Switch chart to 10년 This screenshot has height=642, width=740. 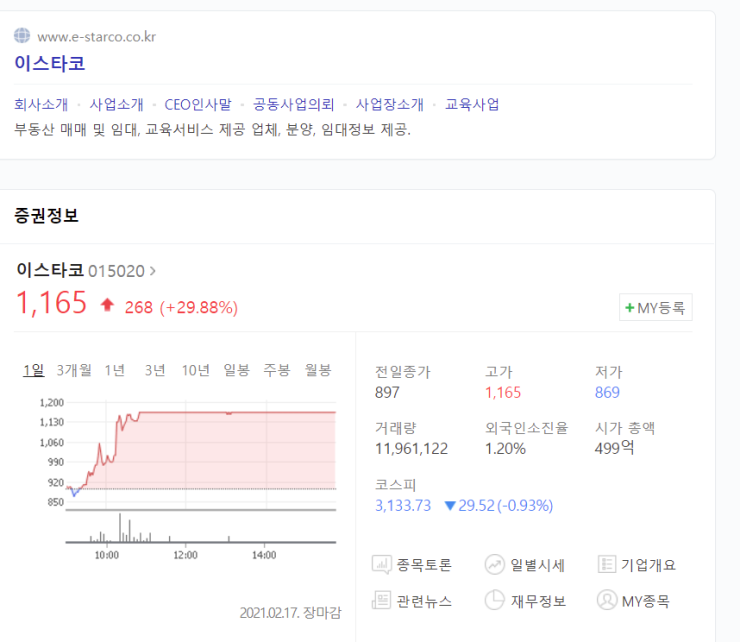tap(196, 370)
